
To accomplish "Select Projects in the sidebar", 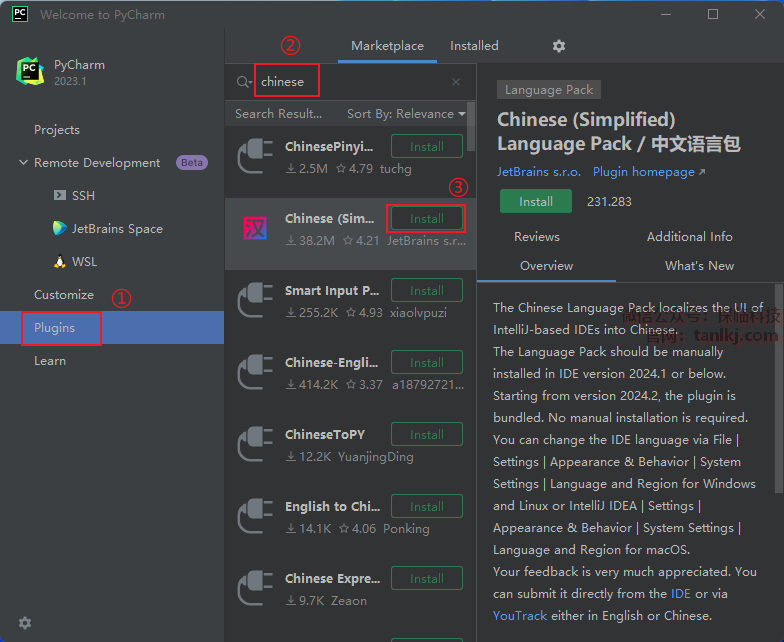I will (x=57, y=130).
